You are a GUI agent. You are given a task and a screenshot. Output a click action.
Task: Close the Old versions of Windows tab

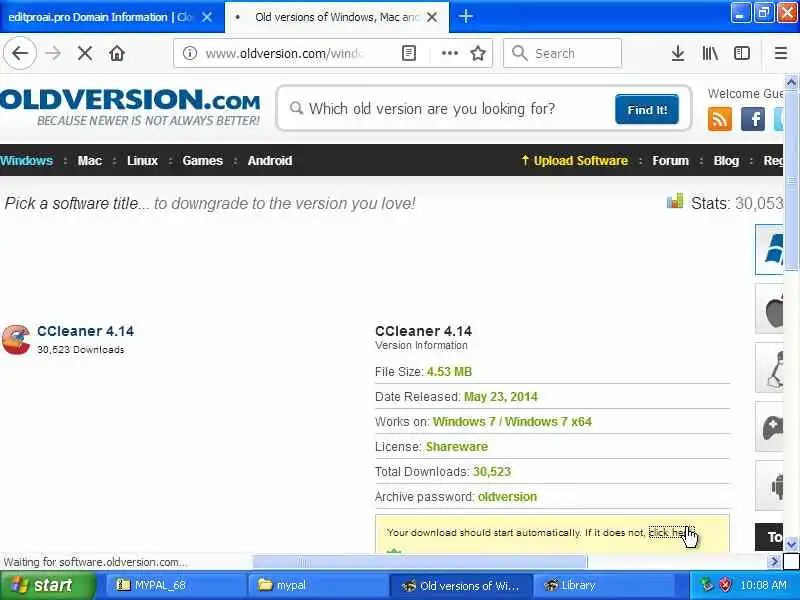point(432,17)
